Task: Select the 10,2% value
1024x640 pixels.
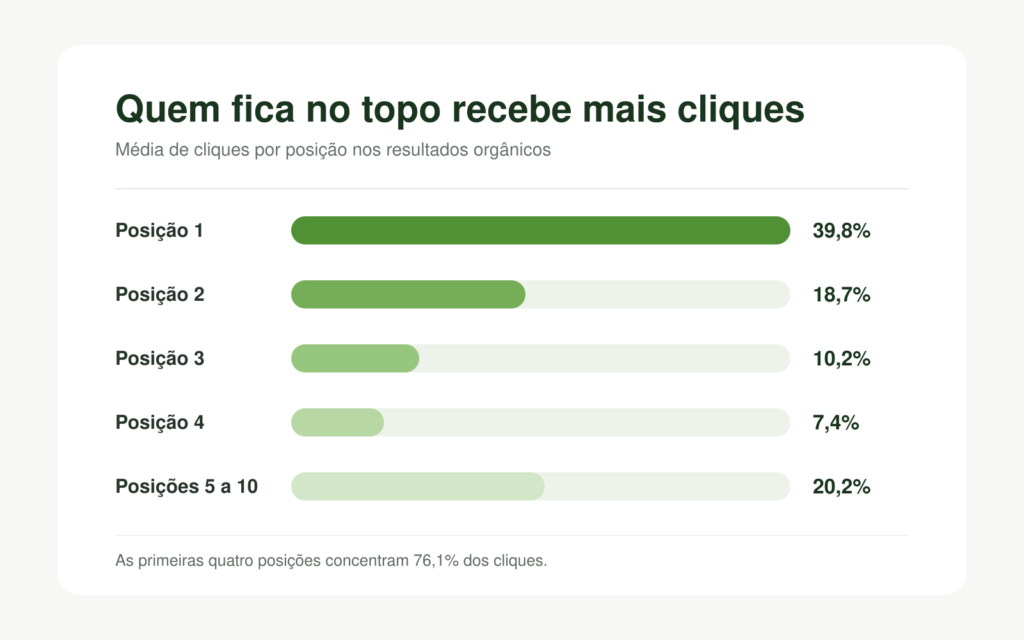Action: tap(841, 359)
